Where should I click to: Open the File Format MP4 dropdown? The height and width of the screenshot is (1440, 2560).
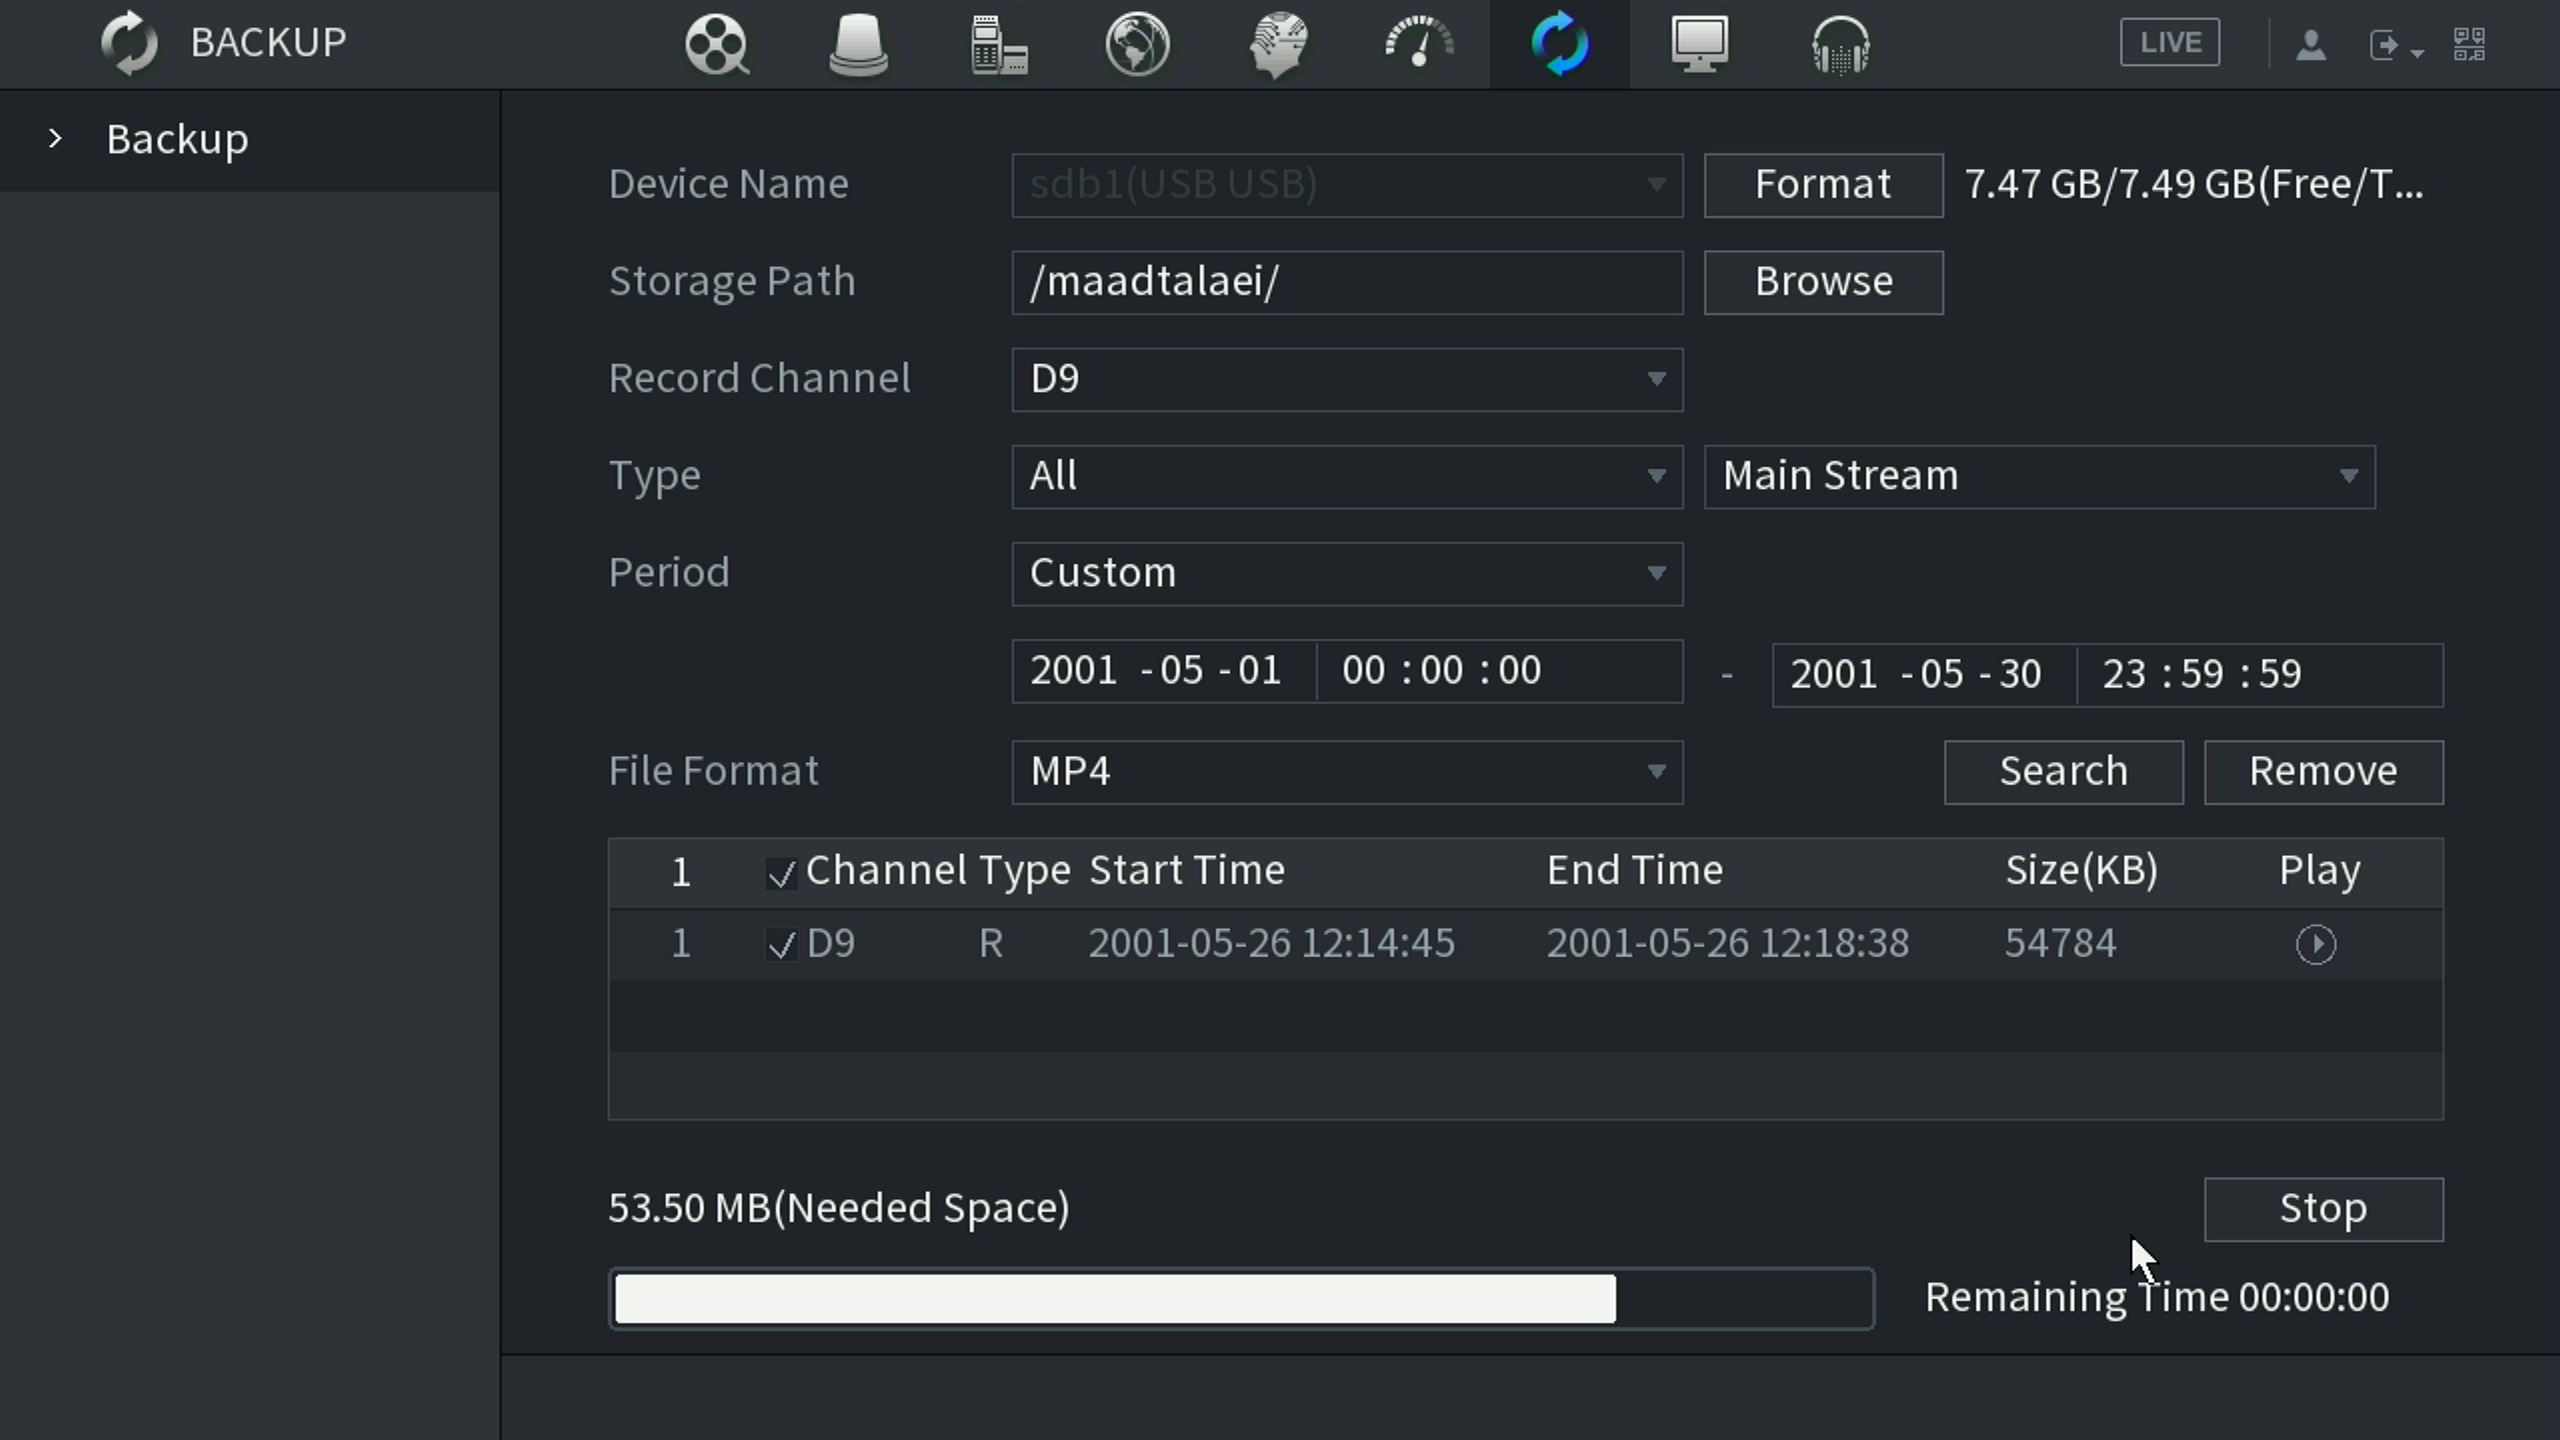pos(1346,772)
